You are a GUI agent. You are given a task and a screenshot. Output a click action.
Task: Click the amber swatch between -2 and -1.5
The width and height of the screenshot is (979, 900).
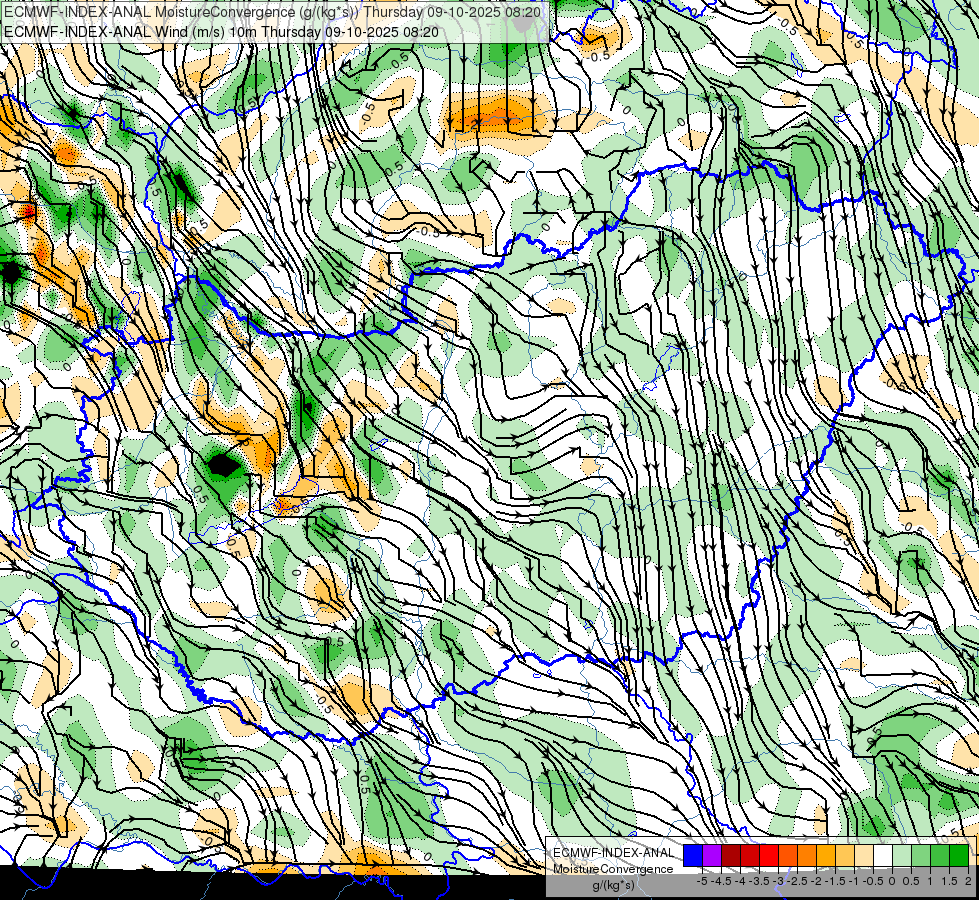coord(826,856)
